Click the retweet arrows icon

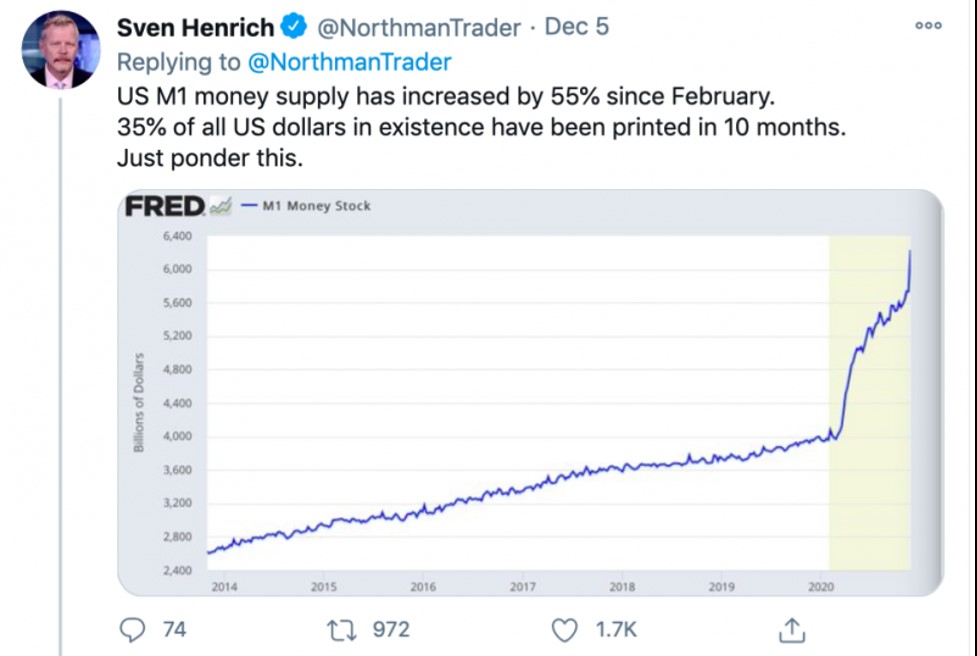pyautogui.click(x=341, y=629)
